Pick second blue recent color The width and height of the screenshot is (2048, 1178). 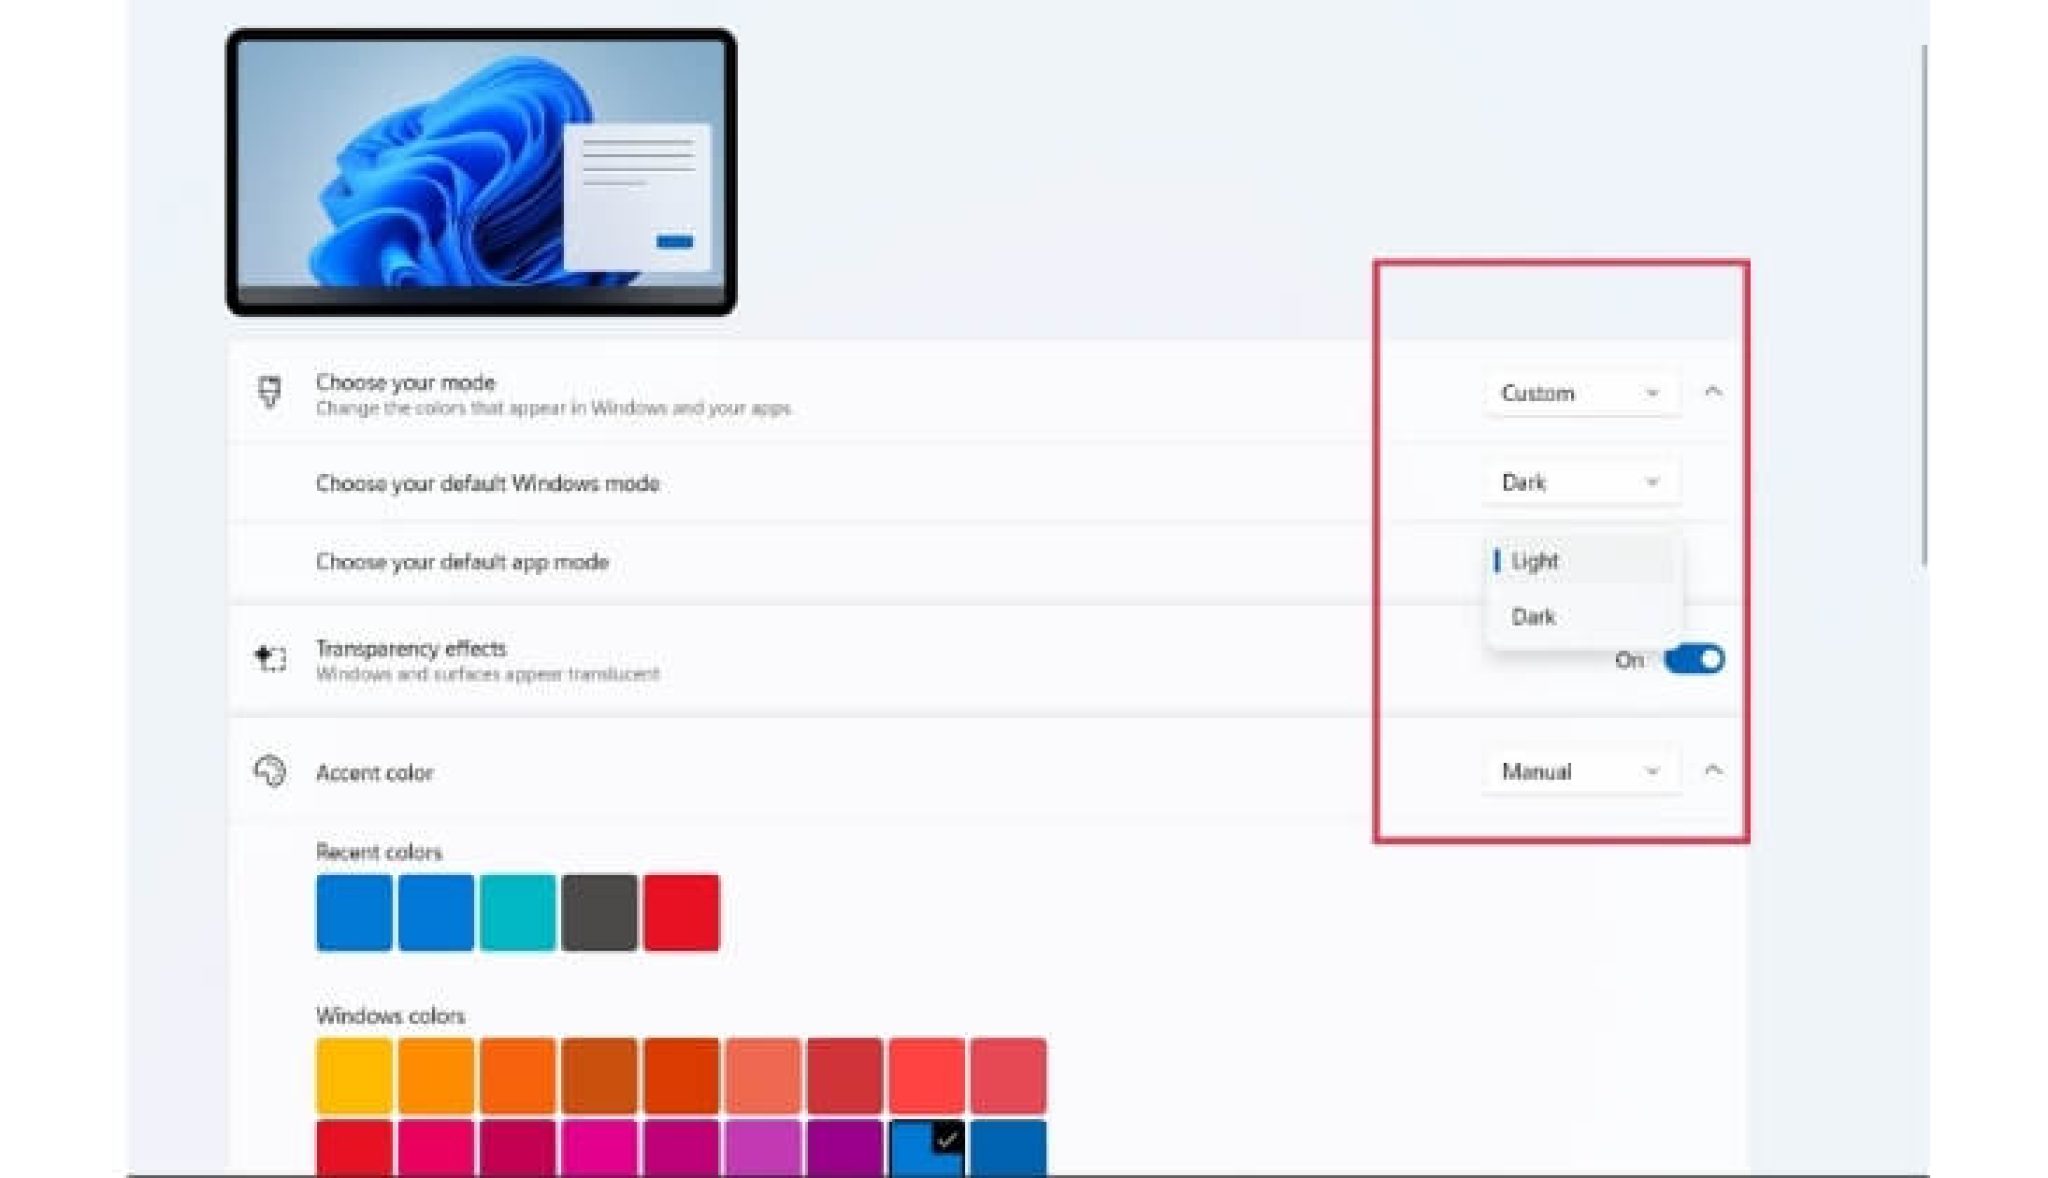(436, 912)
